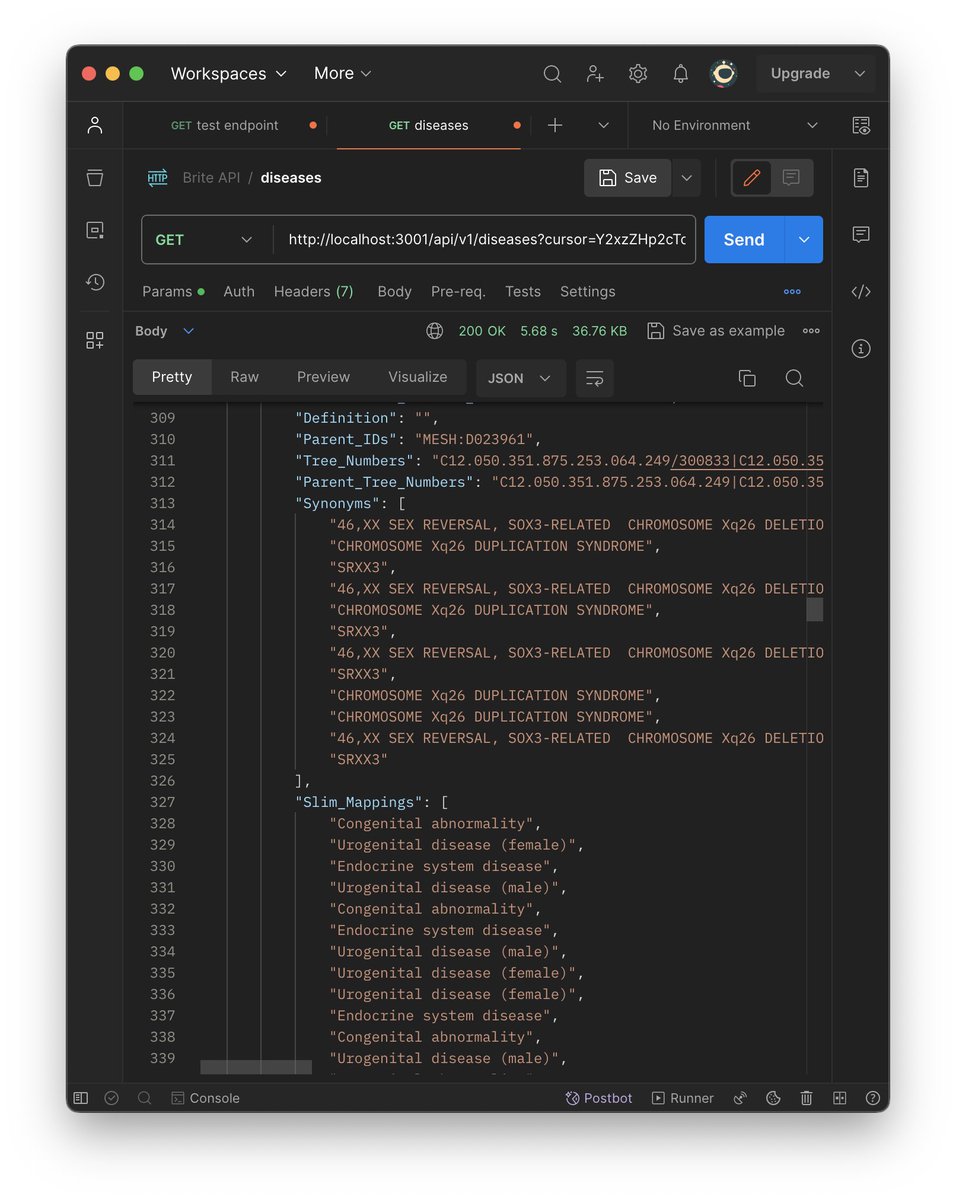Open Code snippet panel
The width and height of the screenshot is (956, 1200).
pyautogui.click(x=861, y=292)
